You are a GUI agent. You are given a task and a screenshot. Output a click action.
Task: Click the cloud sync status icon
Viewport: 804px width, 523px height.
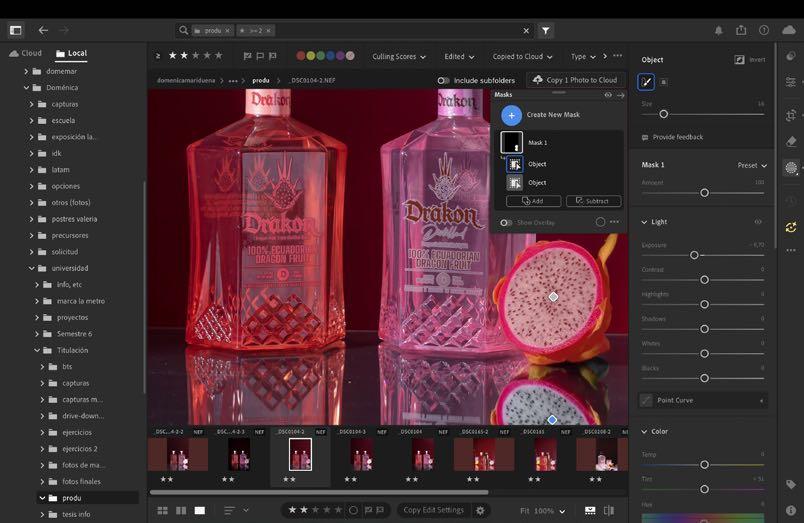pyautogui.click(x=790, y=30)
